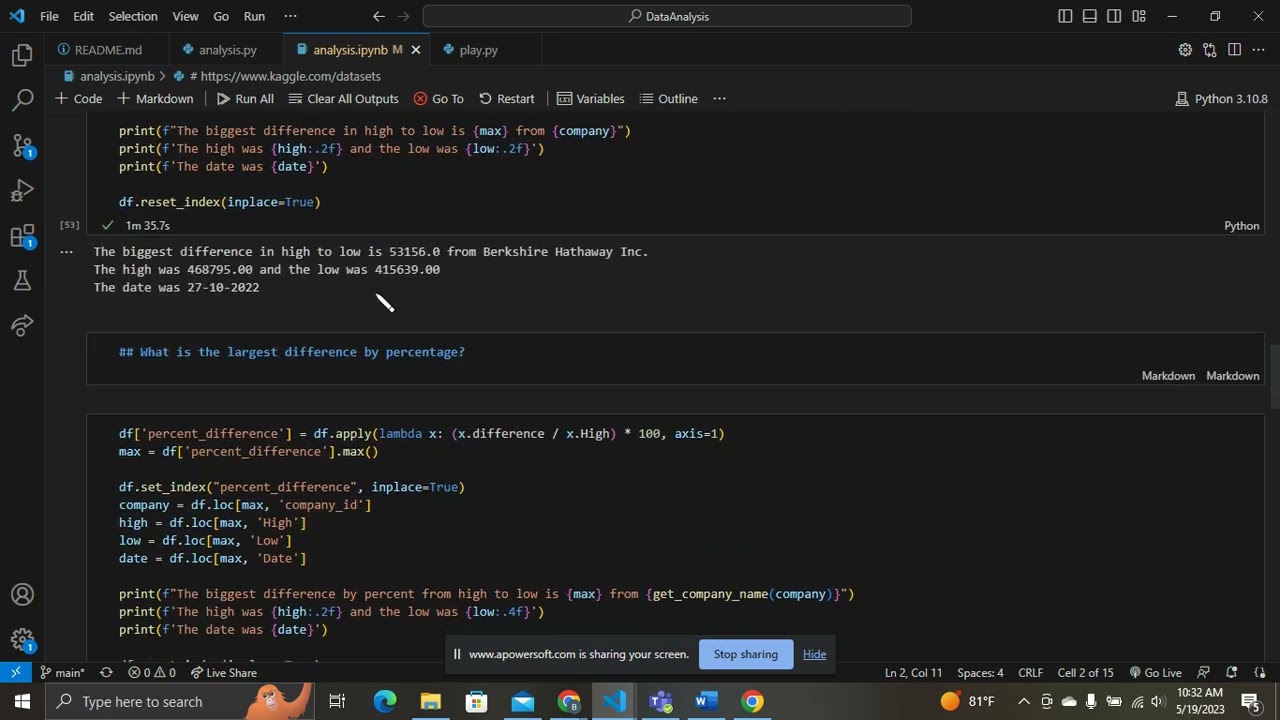The height and width of the screenshot is (720, 1280).
Task: Restart the notebook kernel
Action: coord(506,98)
